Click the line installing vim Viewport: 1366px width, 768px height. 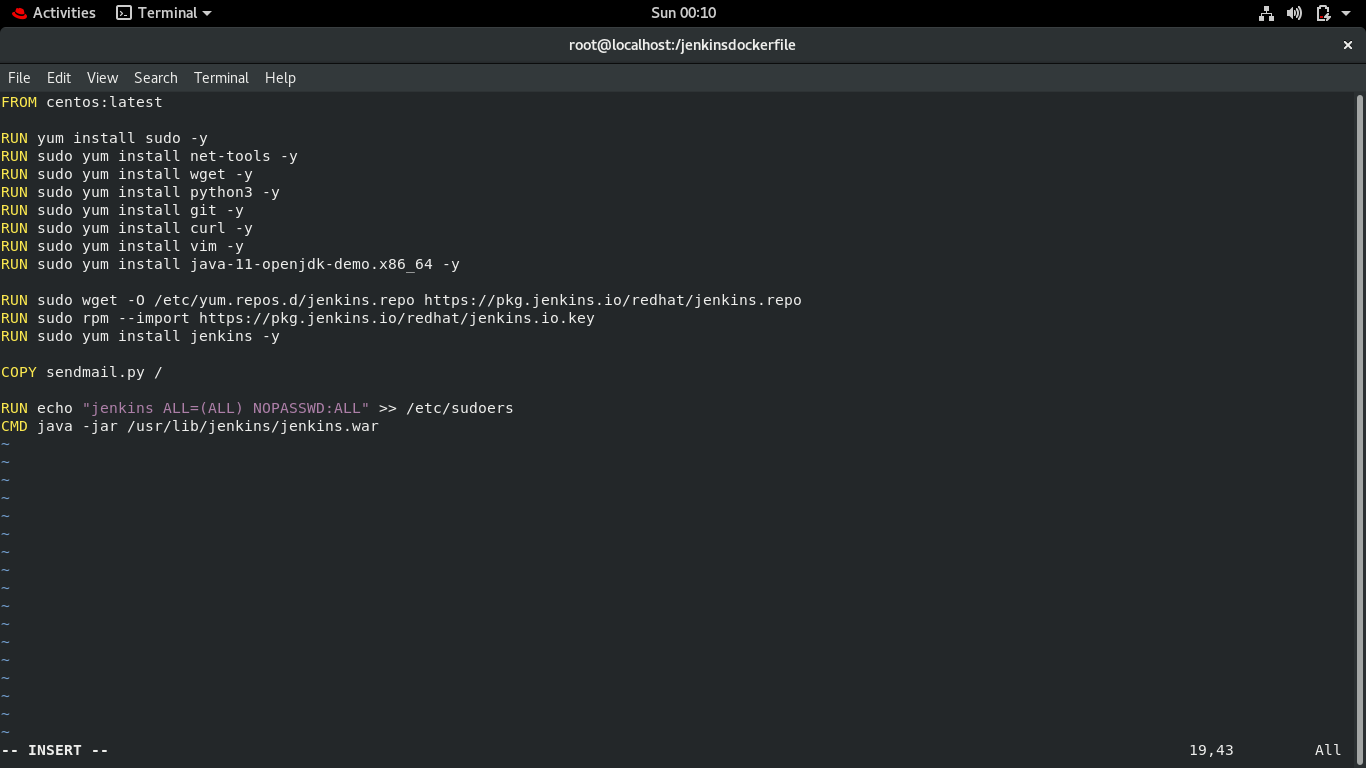click(122, 246)
